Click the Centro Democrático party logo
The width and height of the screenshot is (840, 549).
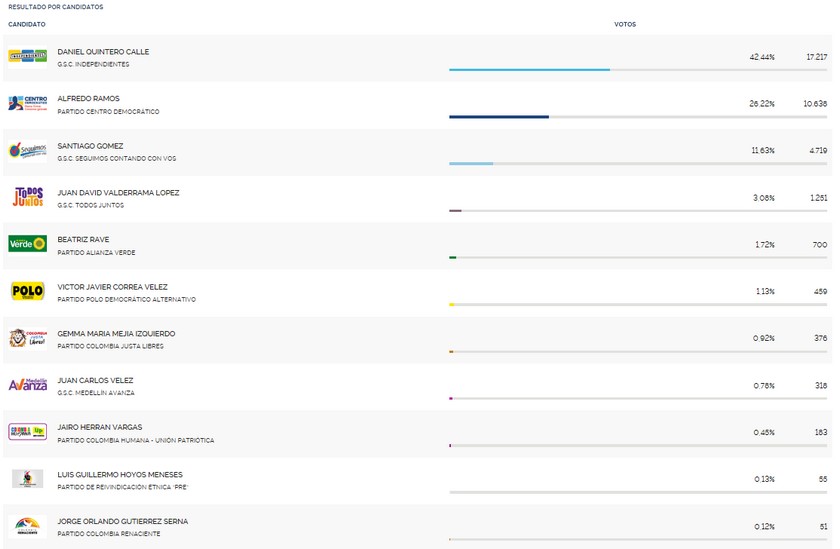pos(27,103)
